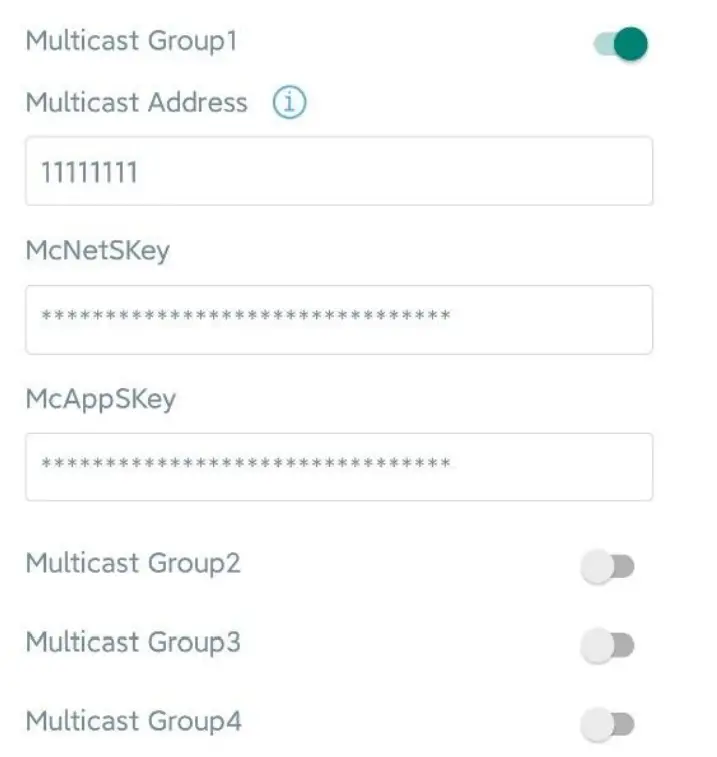Enable the Multicast Group4 toggle

(607, 725)
